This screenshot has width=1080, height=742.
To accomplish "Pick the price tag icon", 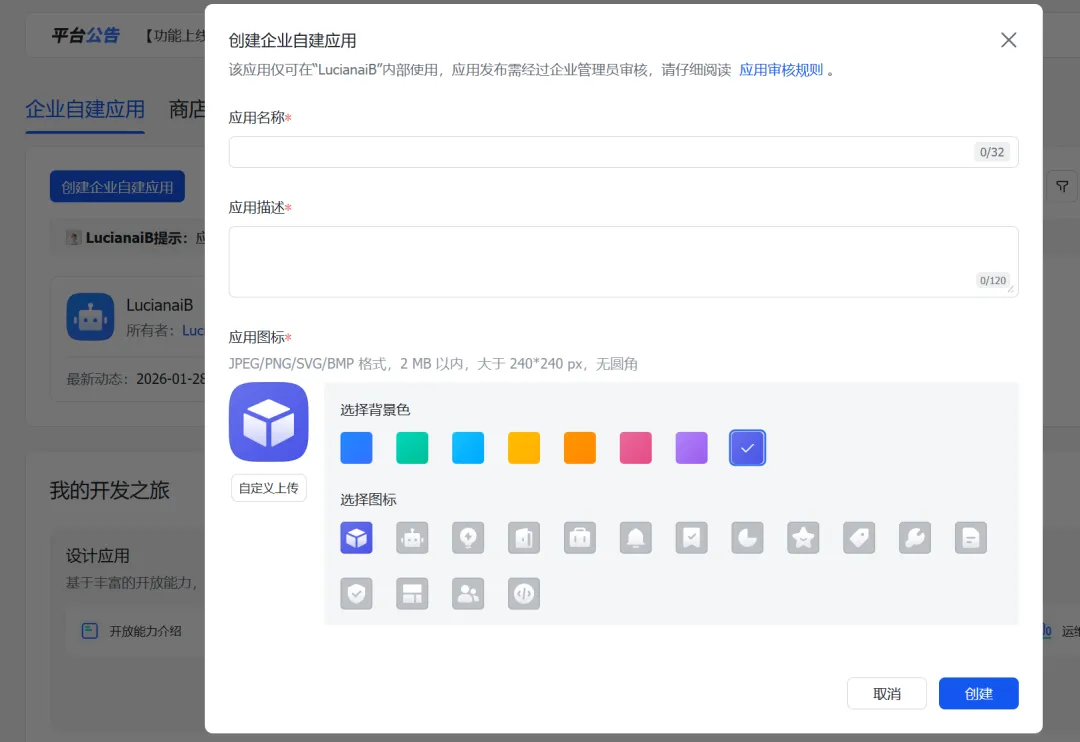I will (859, 537).
